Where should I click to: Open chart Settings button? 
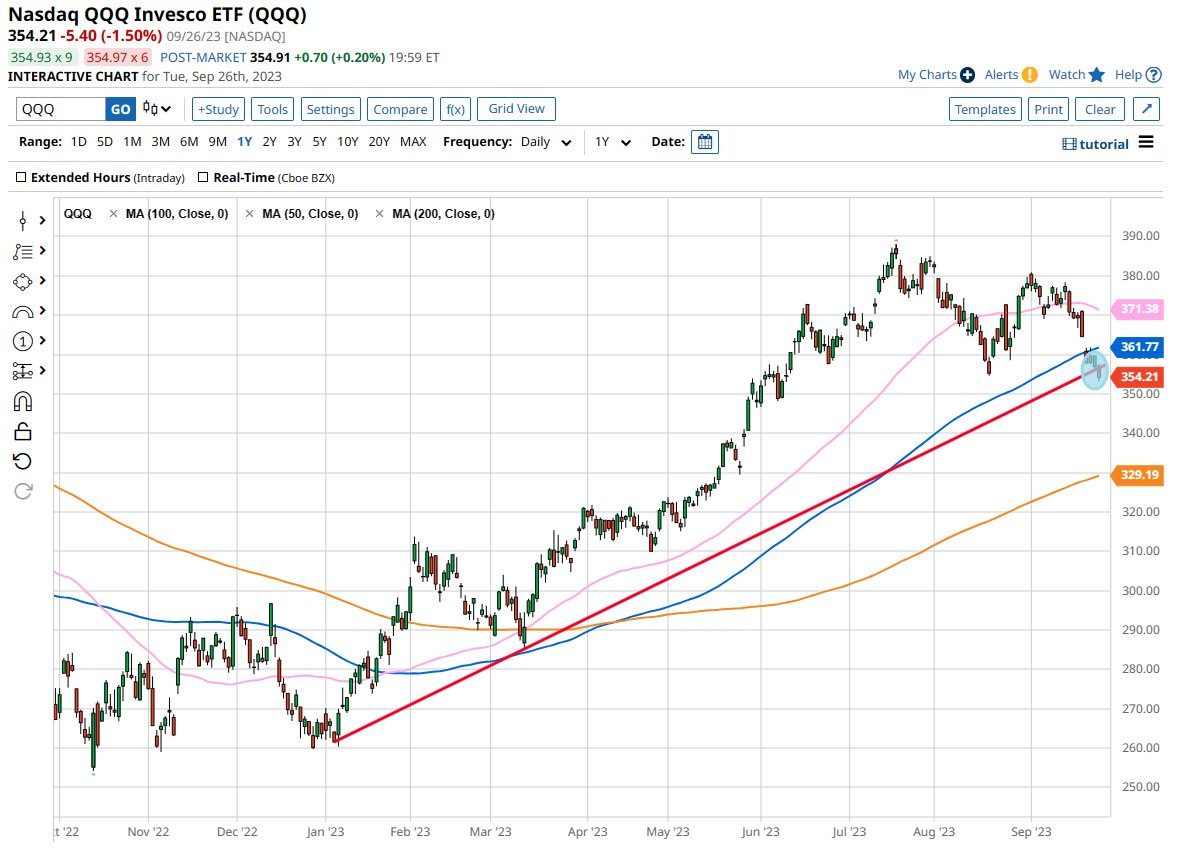(x=330, y=109)
